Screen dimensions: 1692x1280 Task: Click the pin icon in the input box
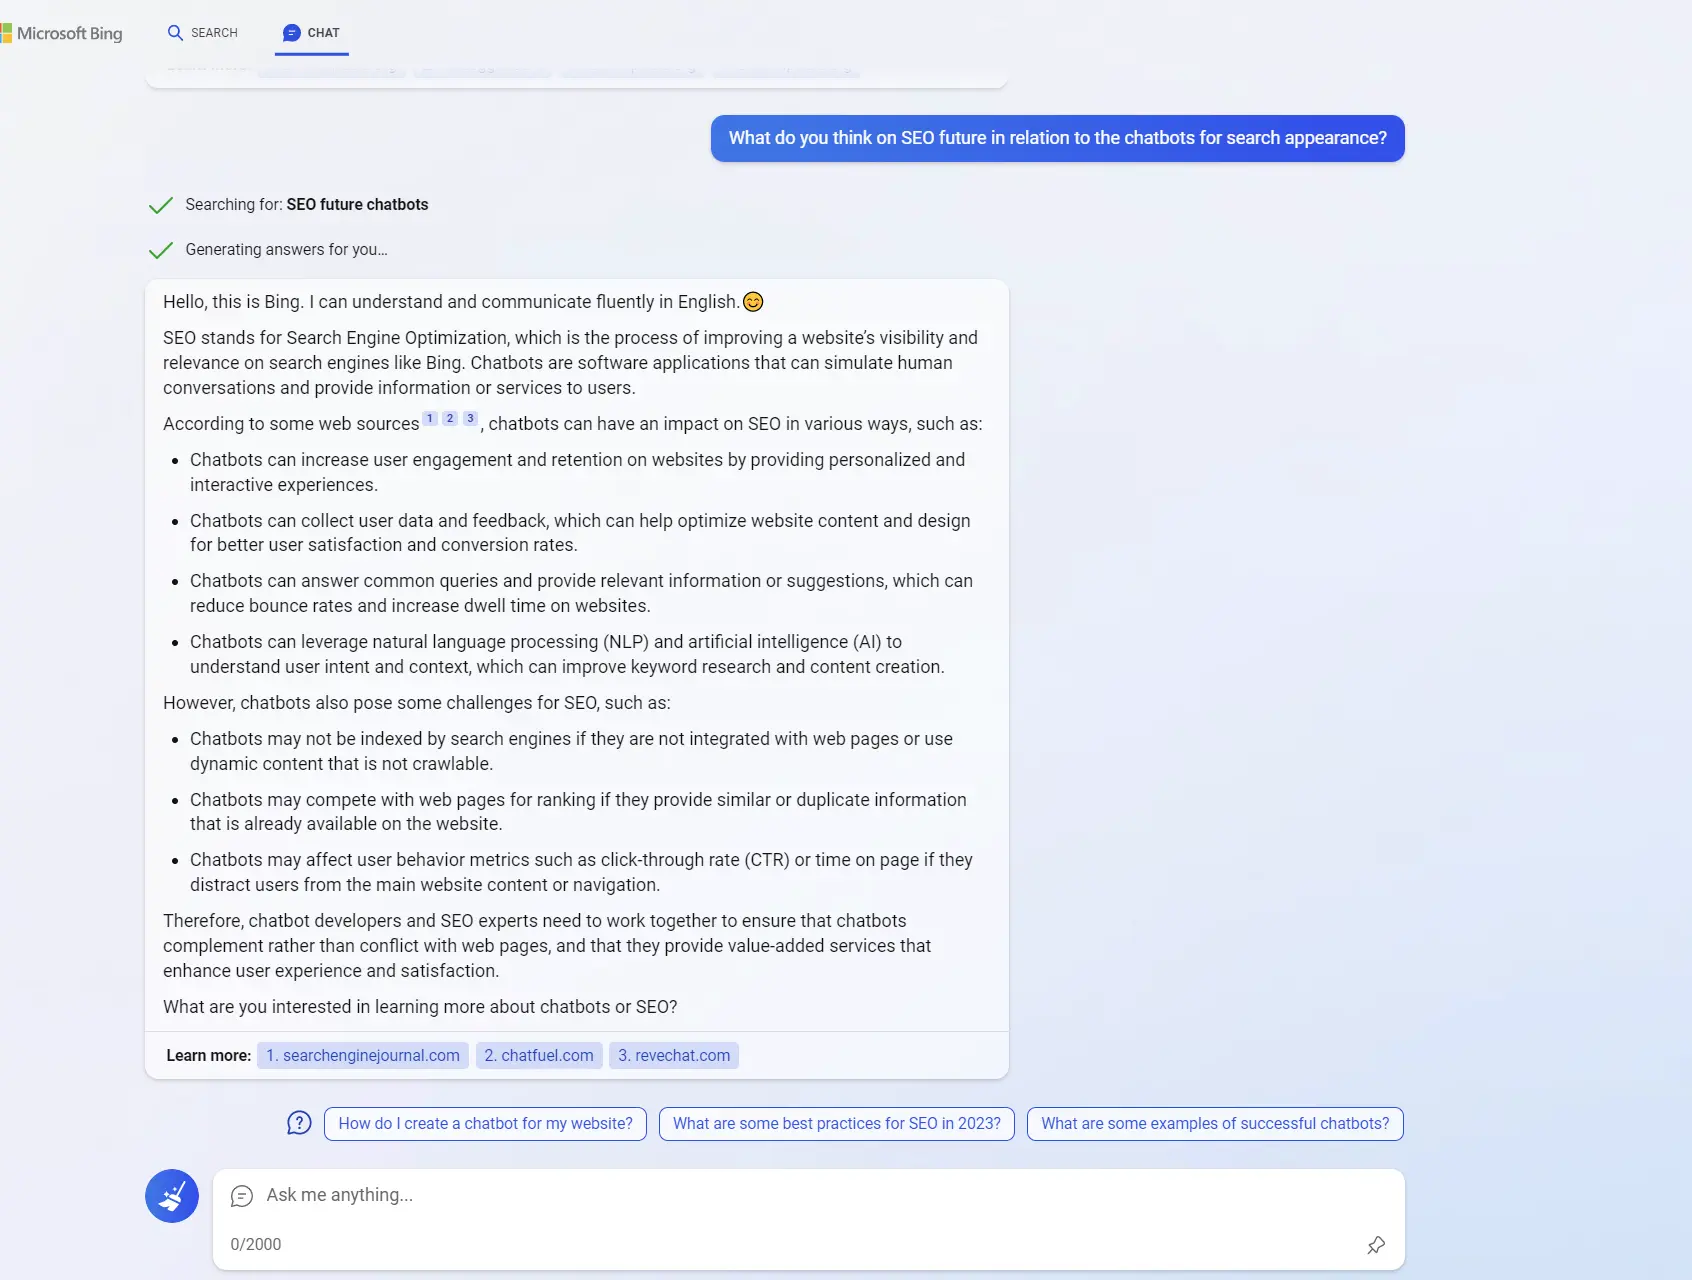pyautogui.click(x=1376, y=1245)
